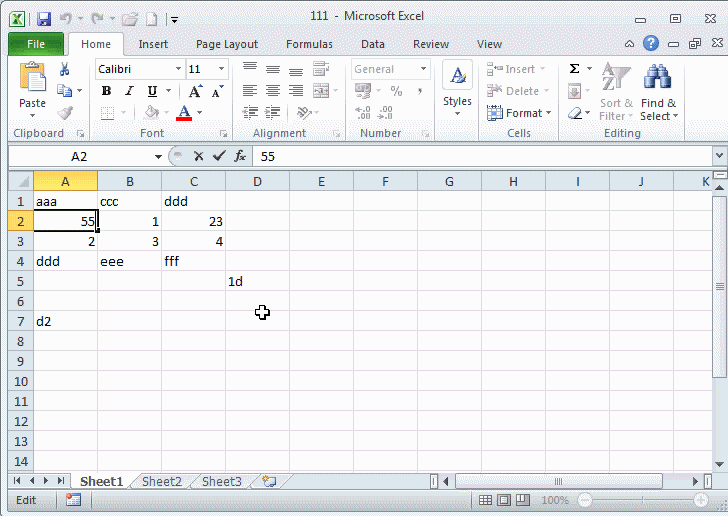Open the cell Styles button
The height and width of the screenshot is (516, 728).
(x=457, y=90)
